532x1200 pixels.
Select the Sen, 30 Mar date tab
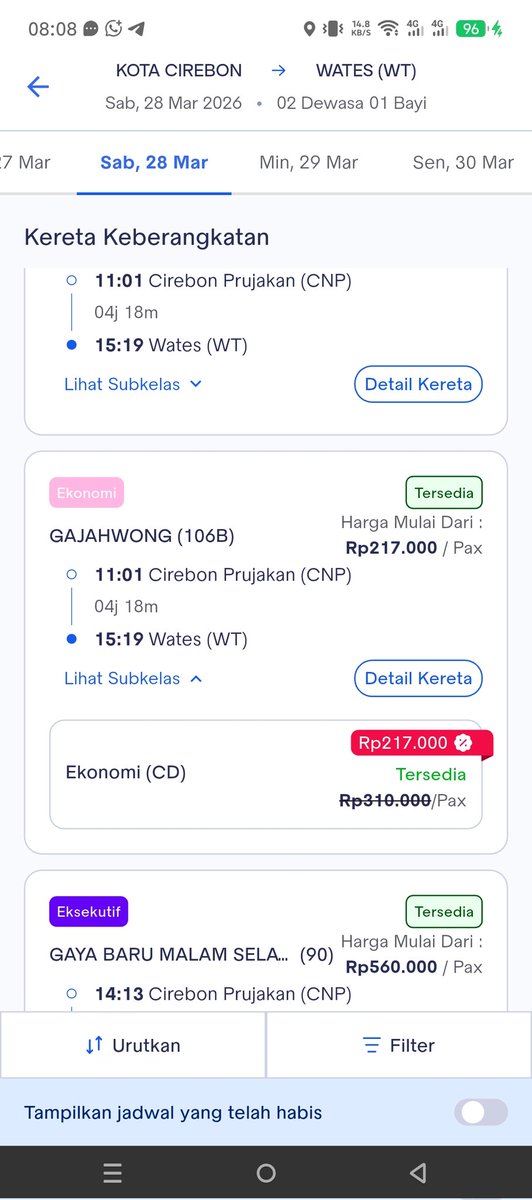click(462, 162)
